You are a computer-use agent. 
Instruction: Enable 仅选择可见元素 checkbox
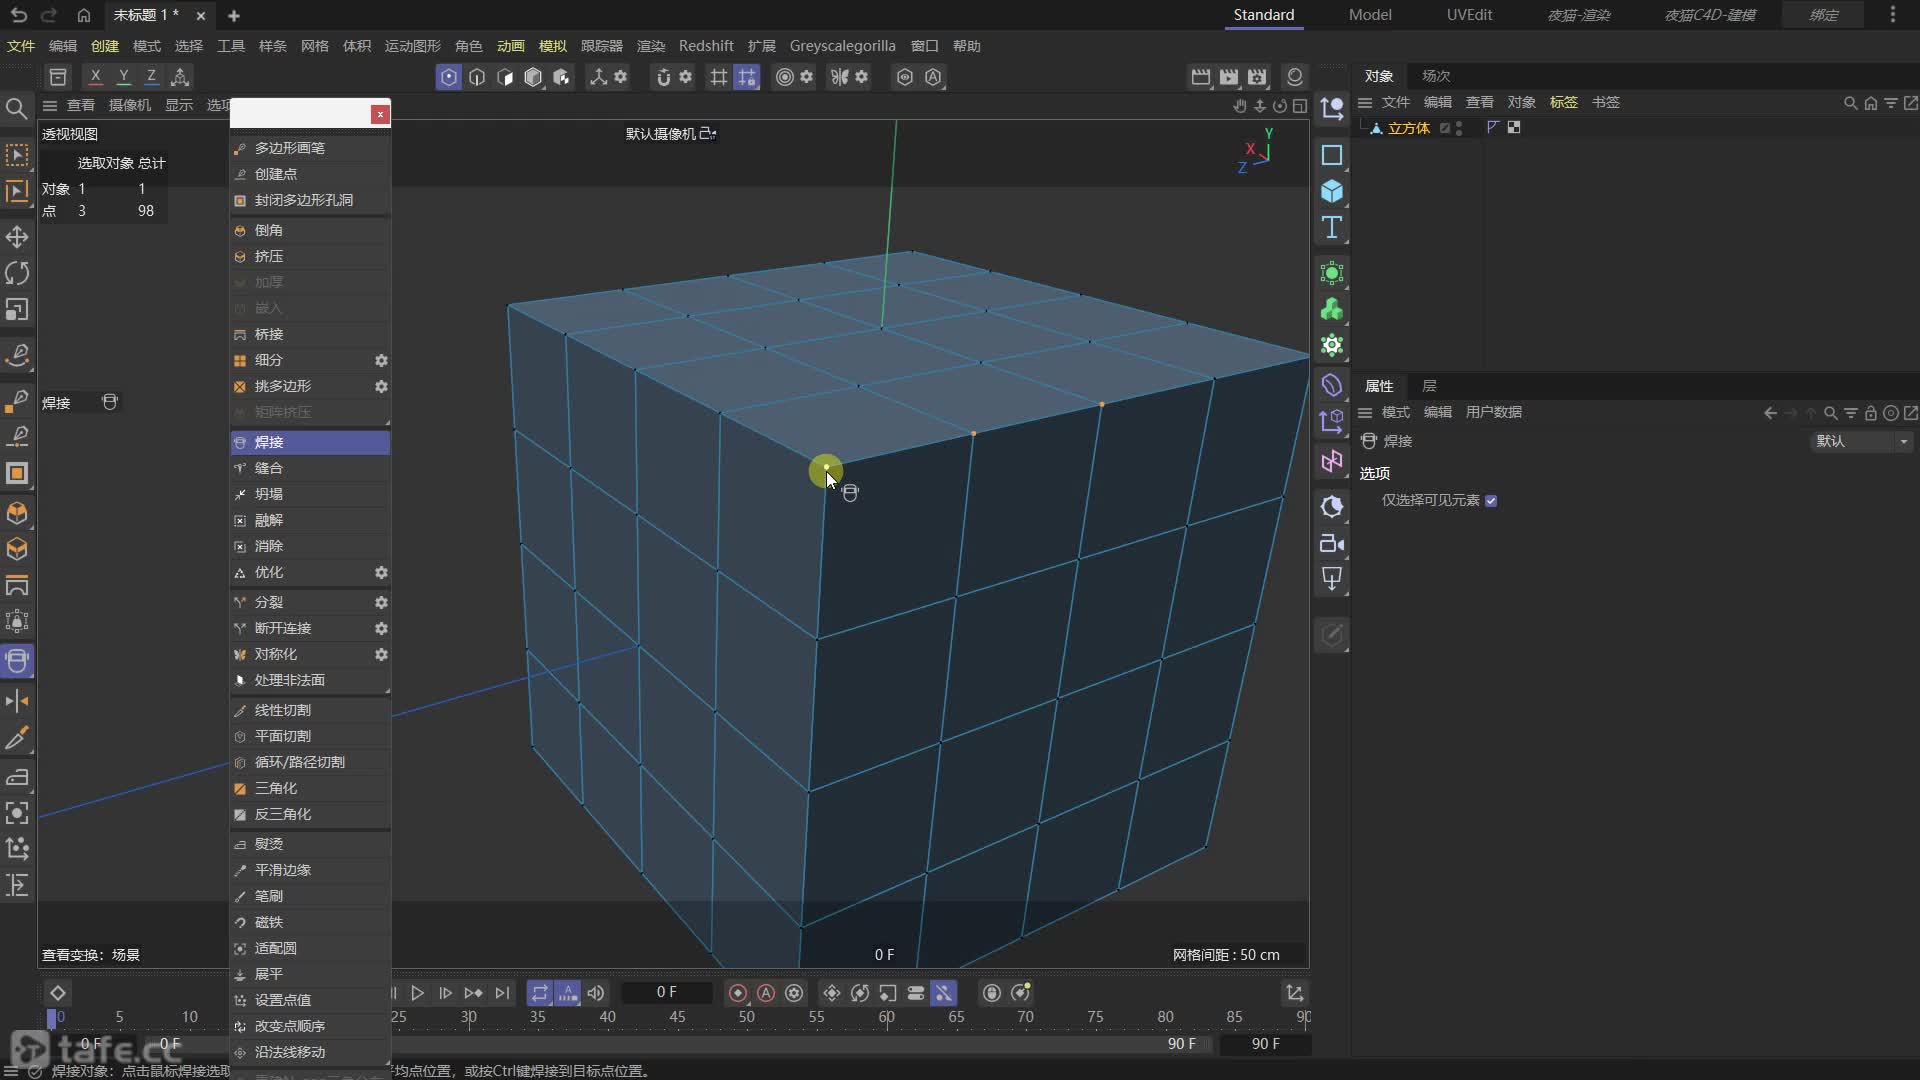coord(1491,501)
